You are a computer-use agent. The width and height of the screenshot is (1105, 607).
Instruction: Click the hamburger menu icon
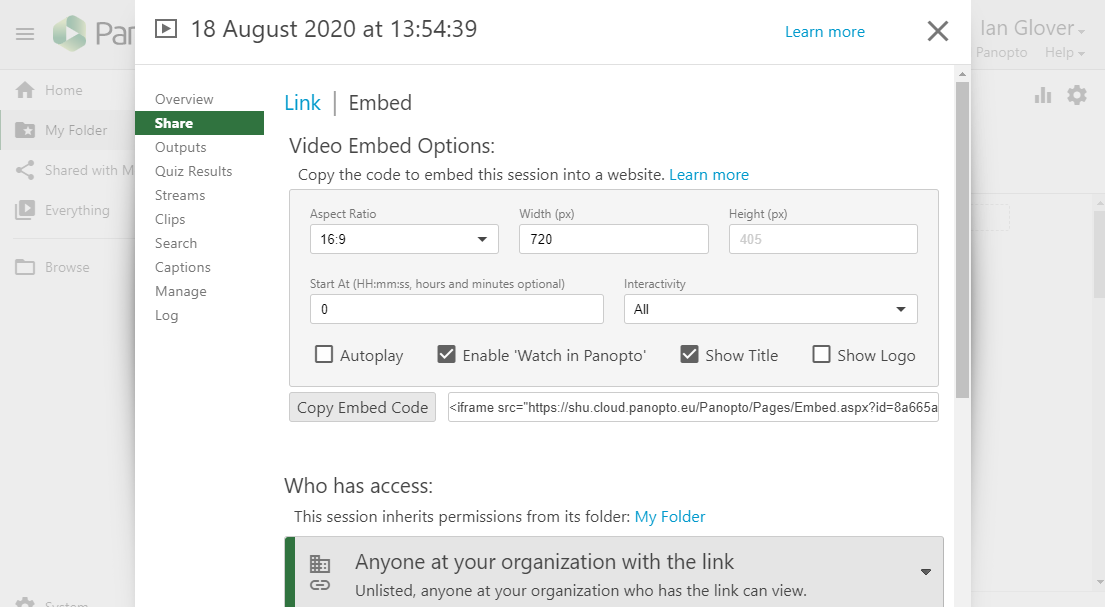[25, 34]
